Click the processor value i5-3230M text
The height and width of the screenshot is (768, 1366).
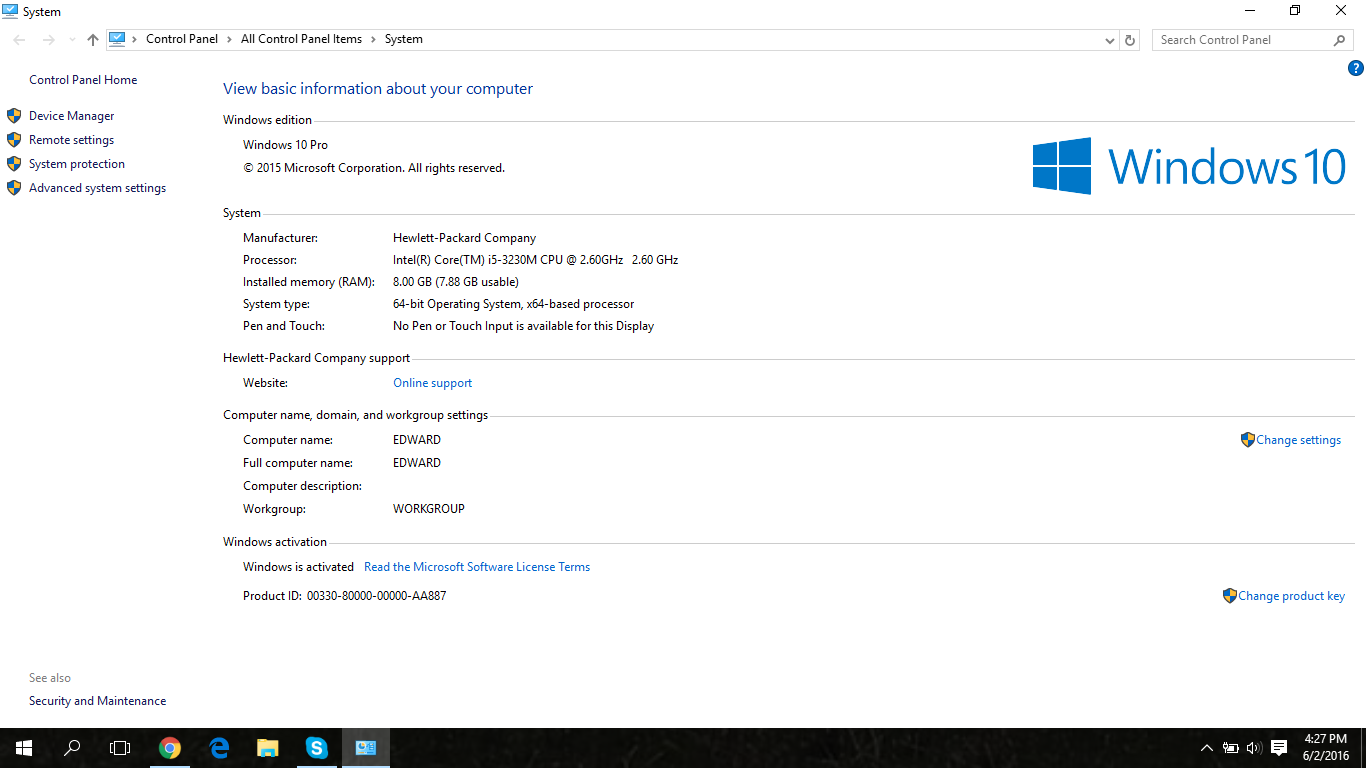tap(536, 260)
